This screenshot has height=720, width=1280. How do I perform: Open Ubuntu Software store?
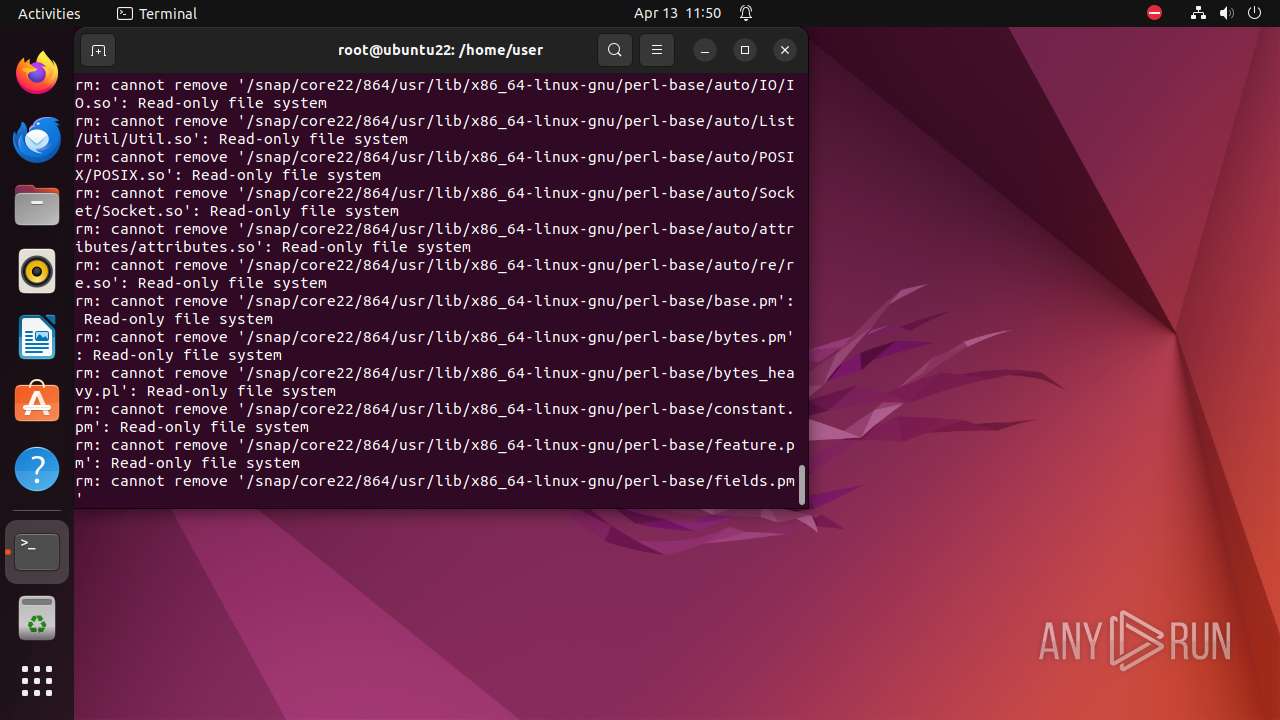click(x=37, y=403)
